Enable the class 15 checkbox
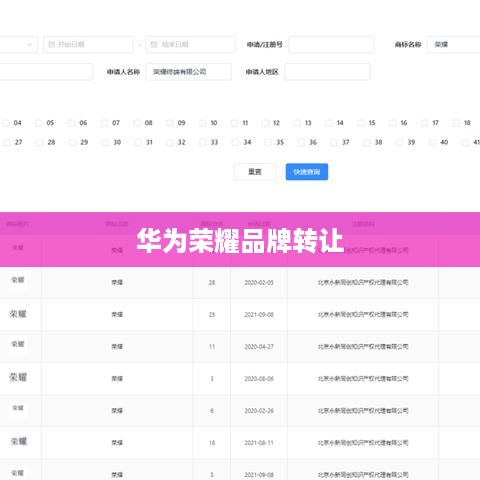 click(360, 123)
